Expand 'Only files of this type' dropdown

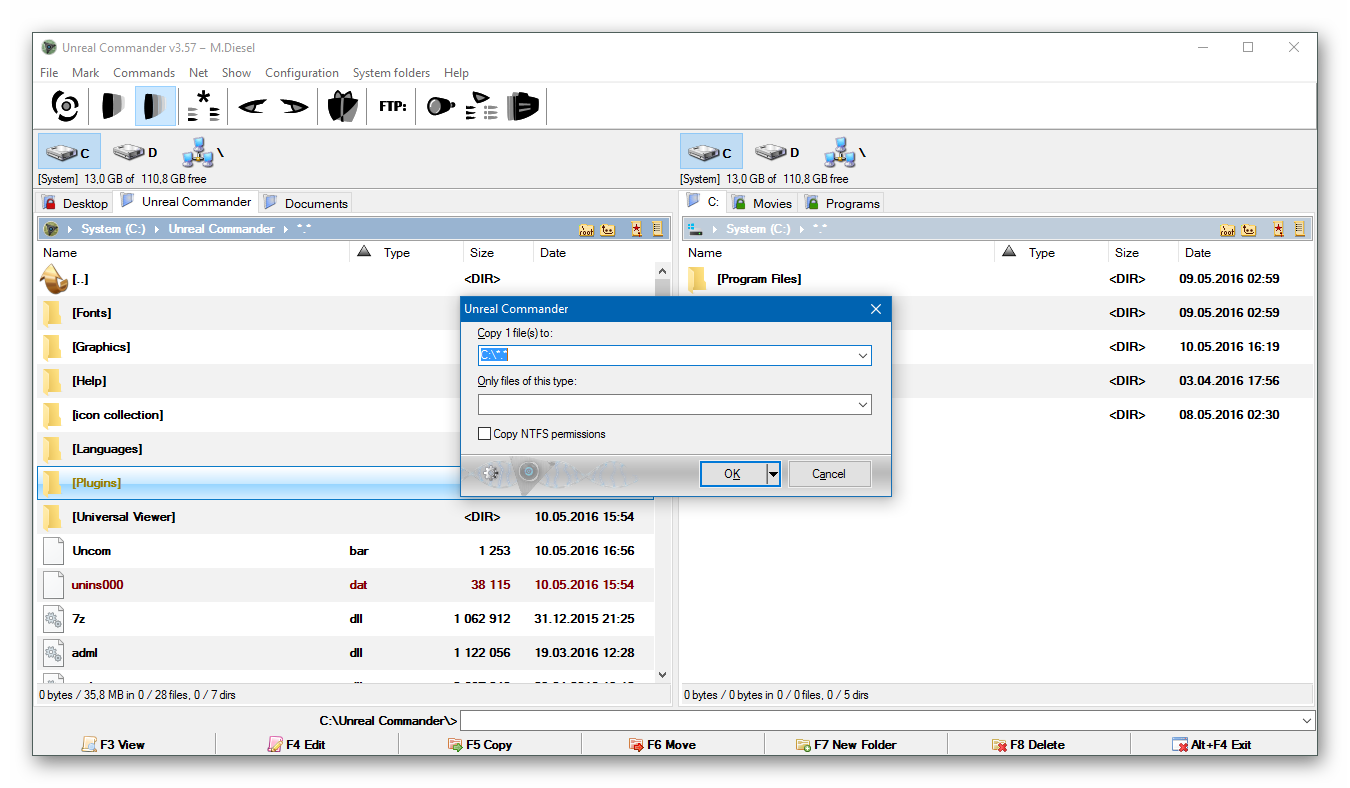pyautogui.click(x=862, y=404)
